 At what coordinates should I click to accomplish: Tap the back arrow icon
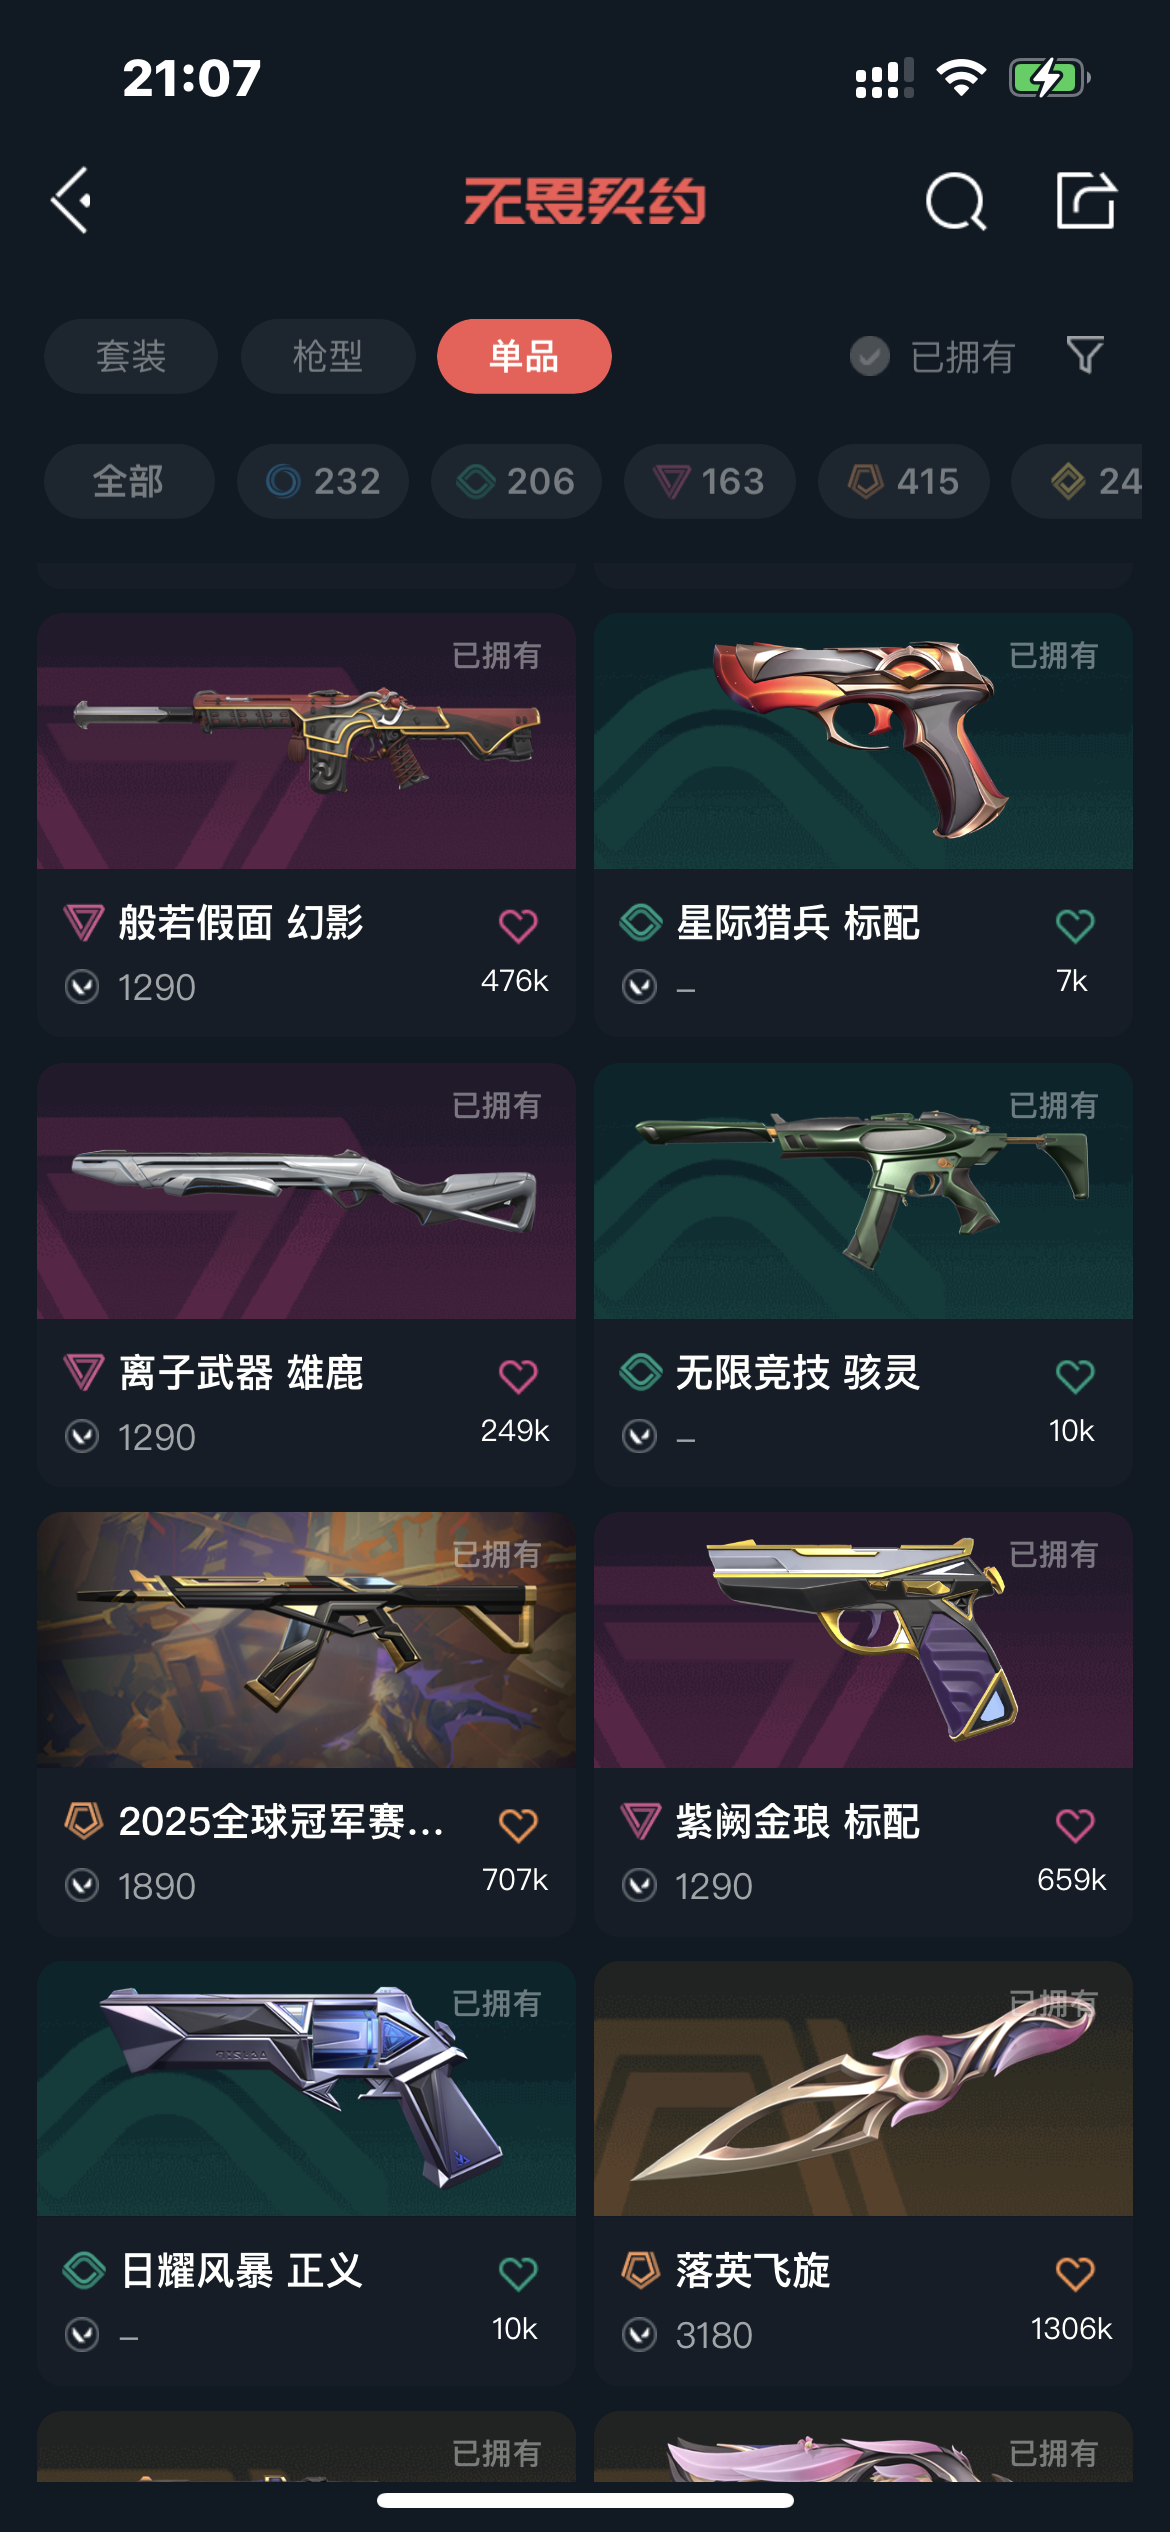point(72,200)
